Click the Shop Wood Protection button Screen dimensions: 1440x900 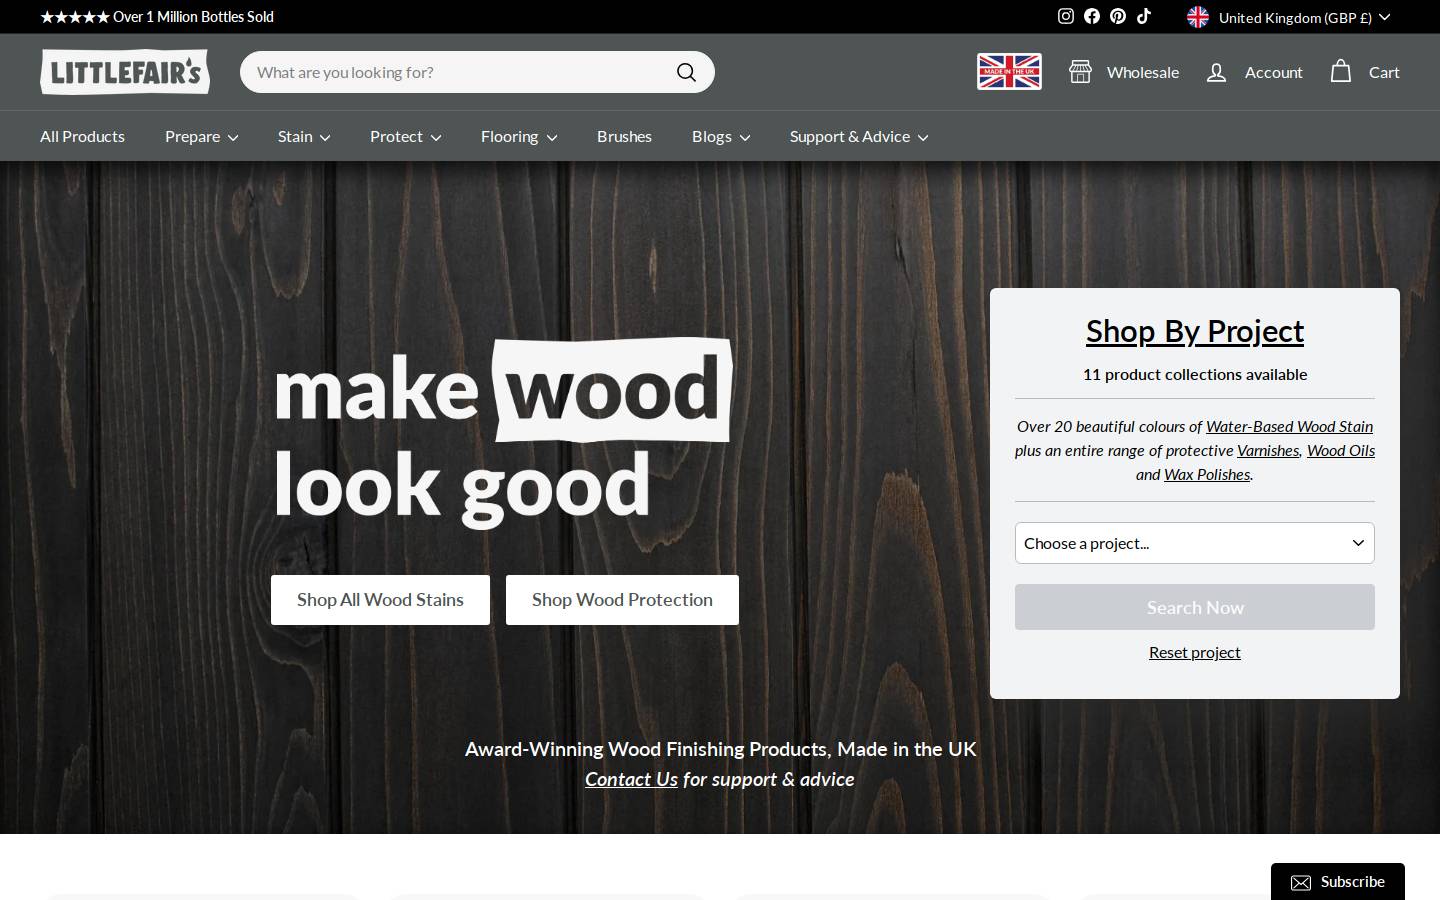click(x=622, y=600)
